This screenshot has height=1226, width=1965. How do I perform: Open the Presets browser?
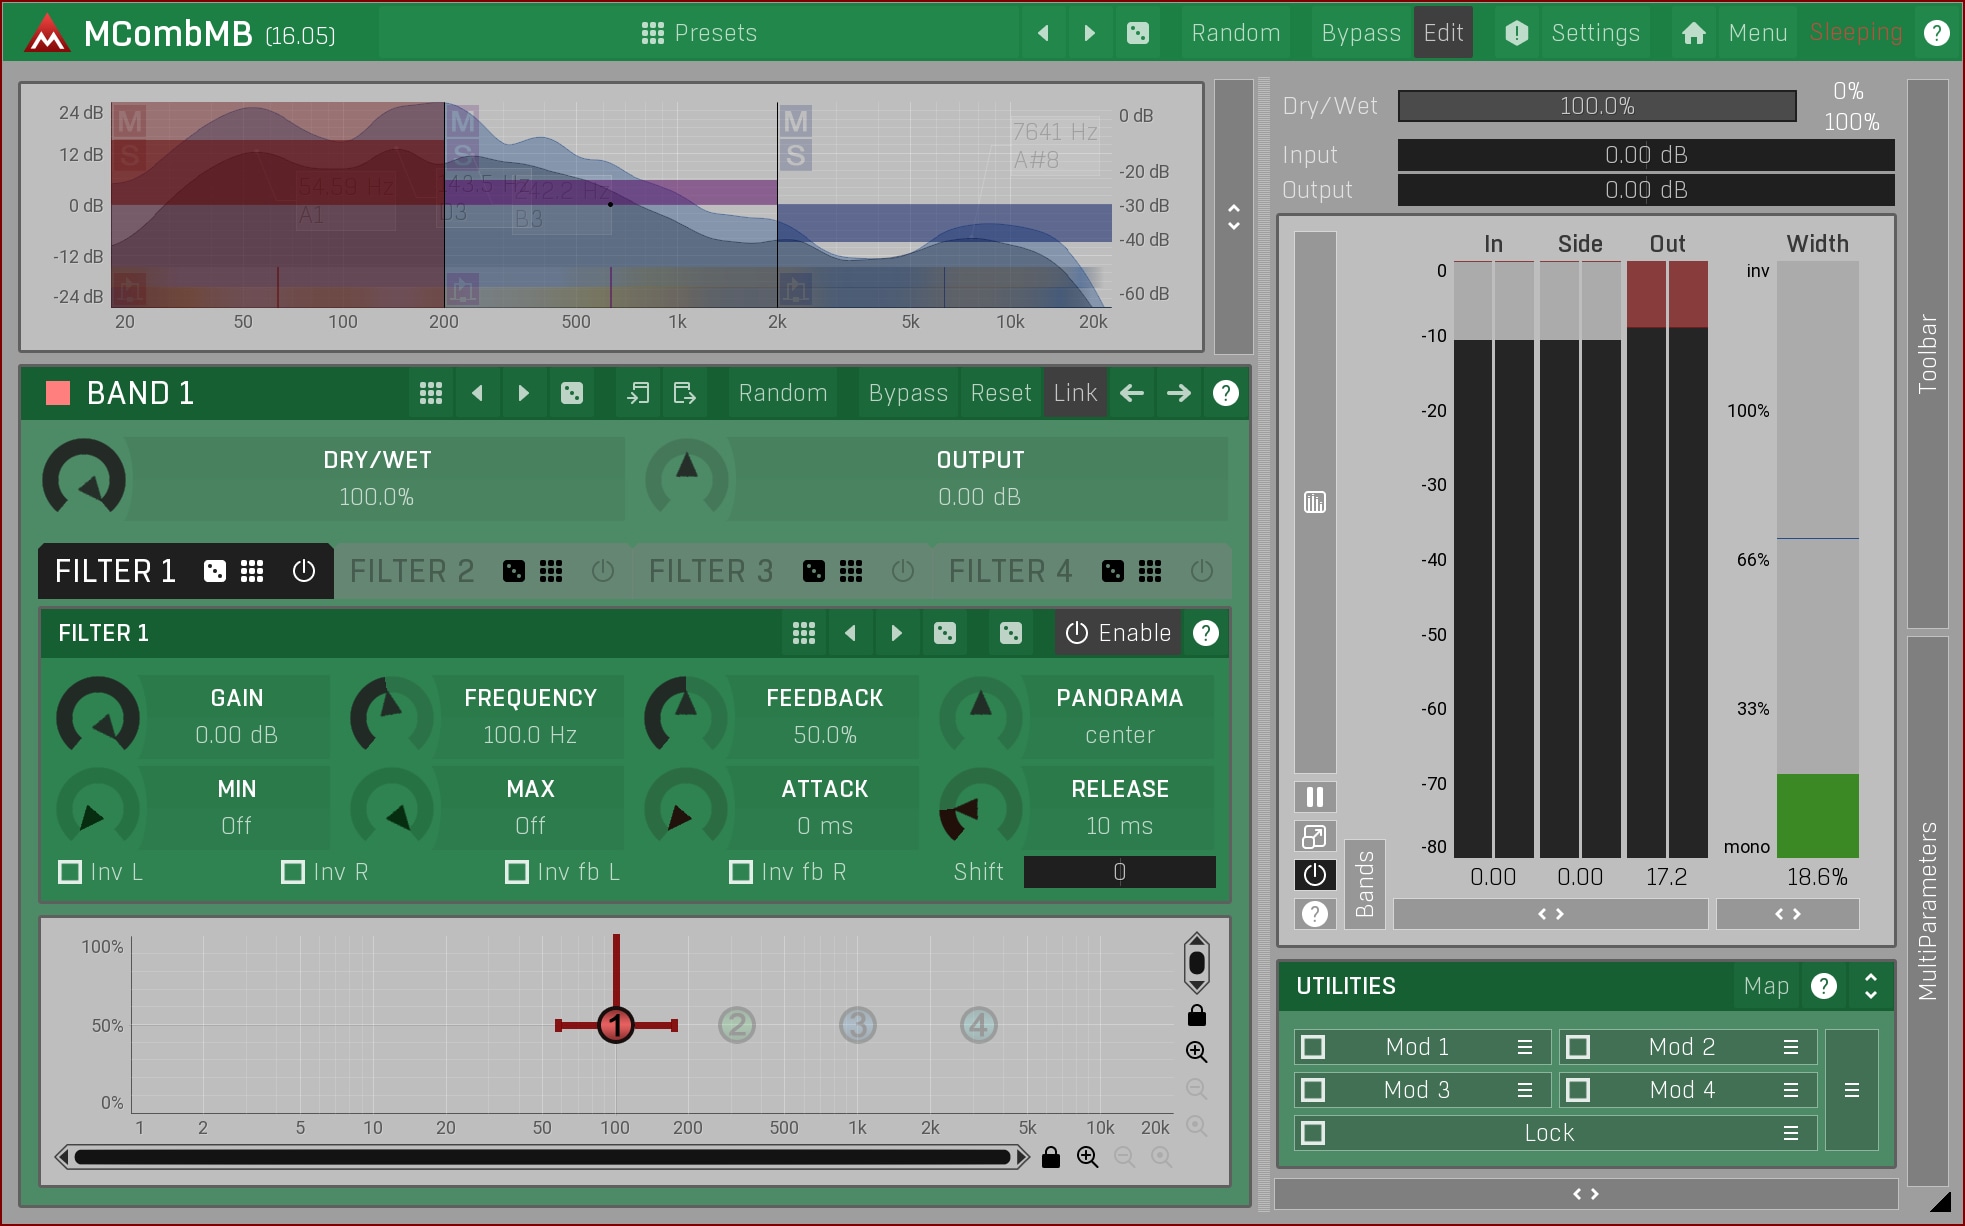pyautogui.click(x=699, y=33)
